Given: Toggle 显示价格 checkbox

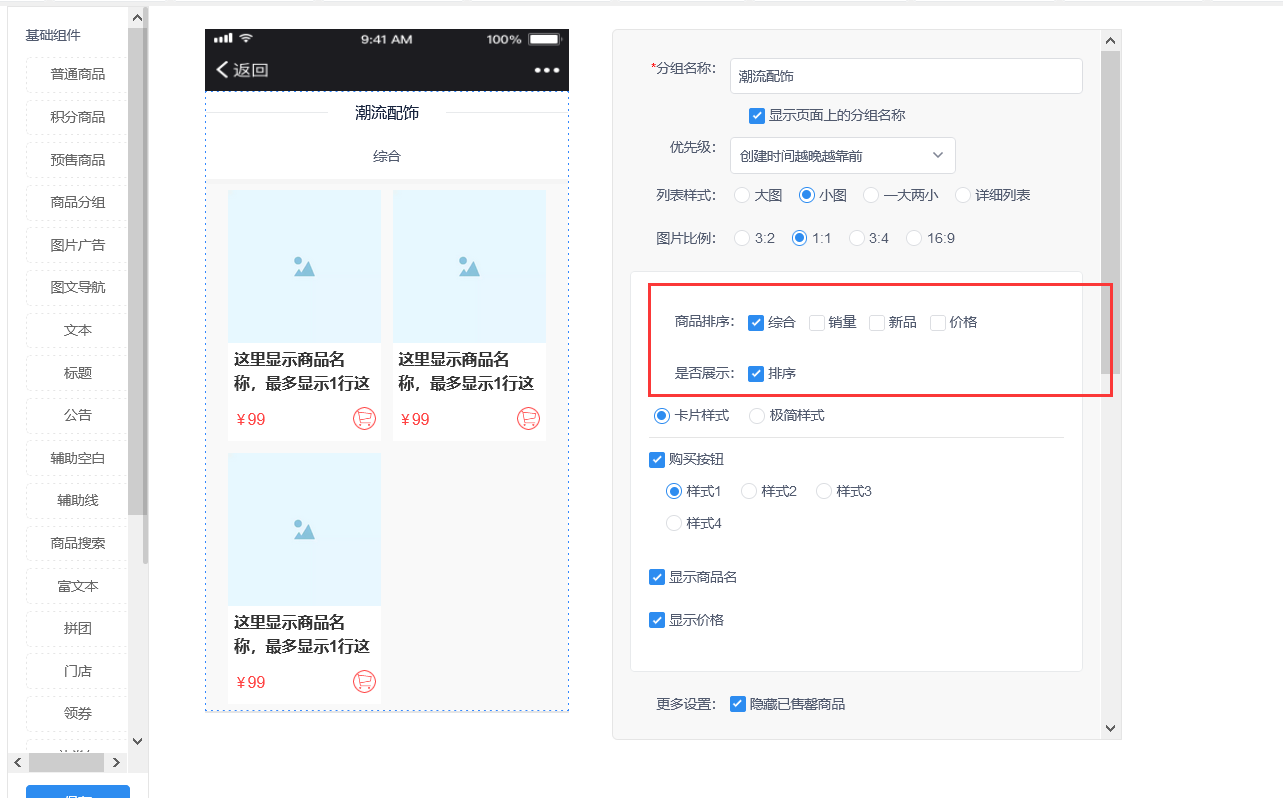Looking at the screenshot, I should (657, 620).
